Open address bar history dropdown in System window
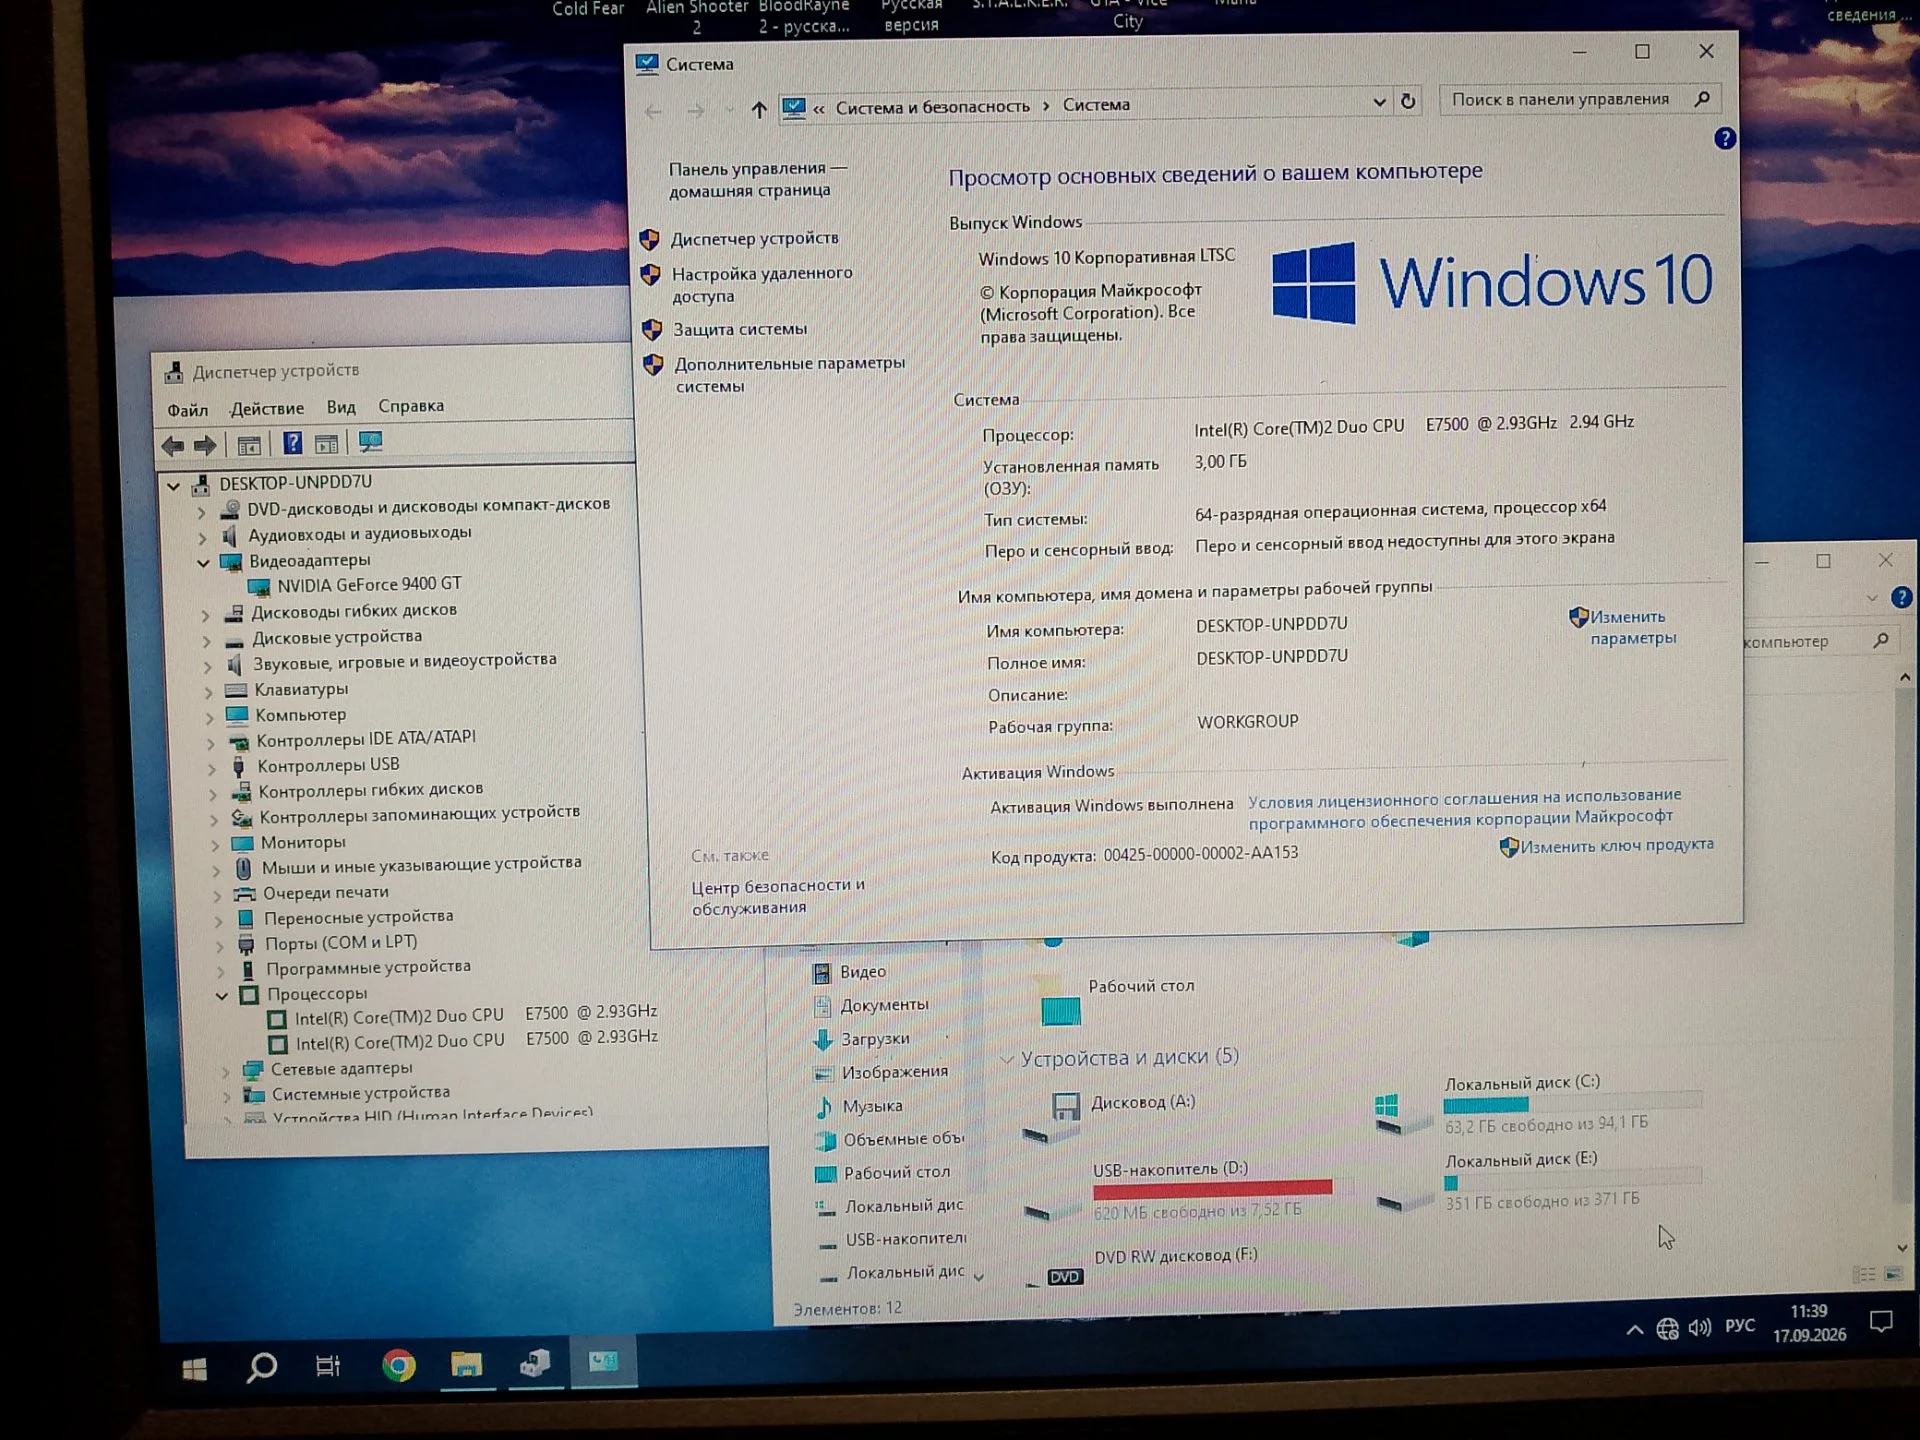Screen dimensions: 1920x1440 [1379, 102]
